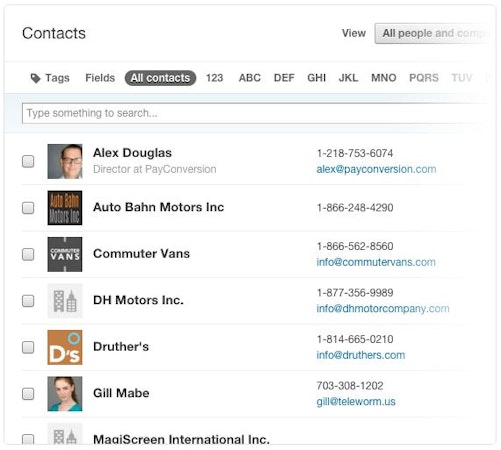Check the Alex Douglas checkbox
Screen dimensions: 501x450
pos(28,161)
